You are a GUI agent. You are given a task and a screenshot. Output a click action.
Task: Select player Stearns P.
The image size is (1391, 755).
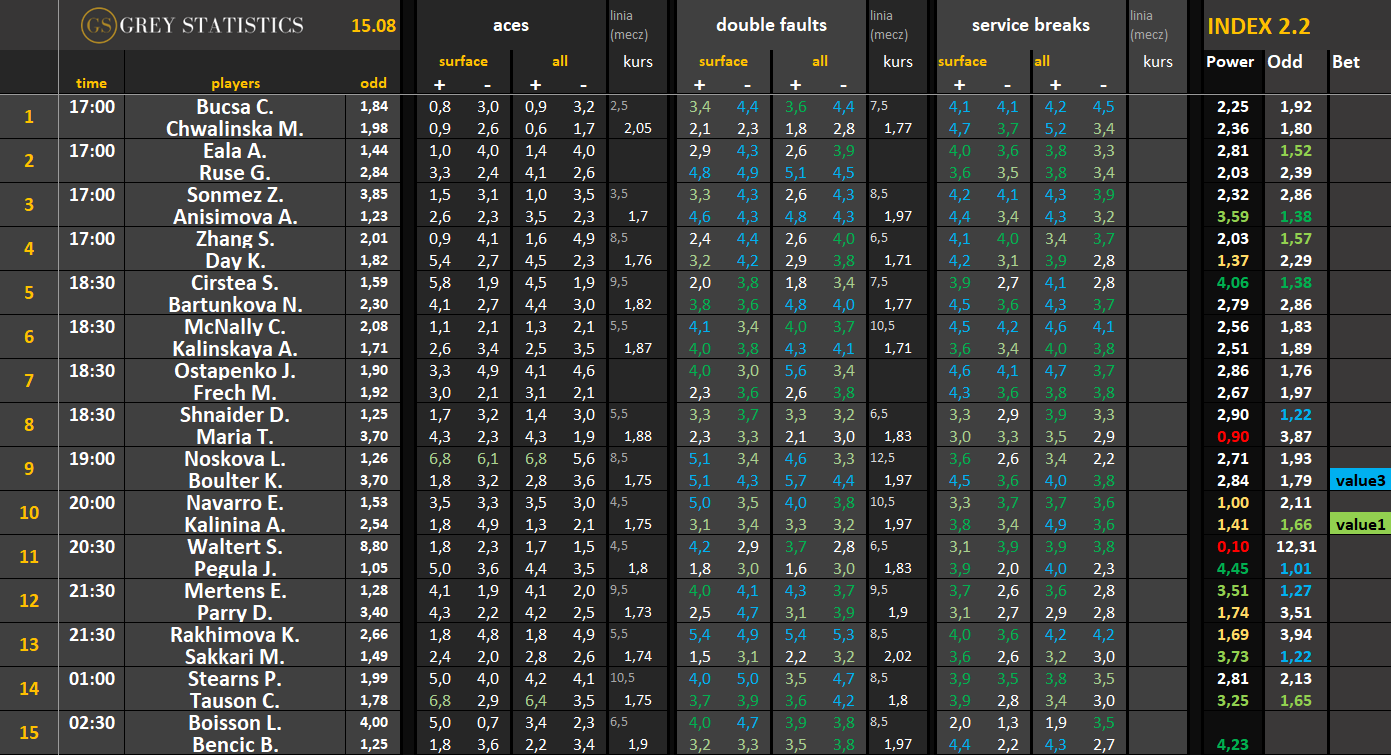point(235,679)
